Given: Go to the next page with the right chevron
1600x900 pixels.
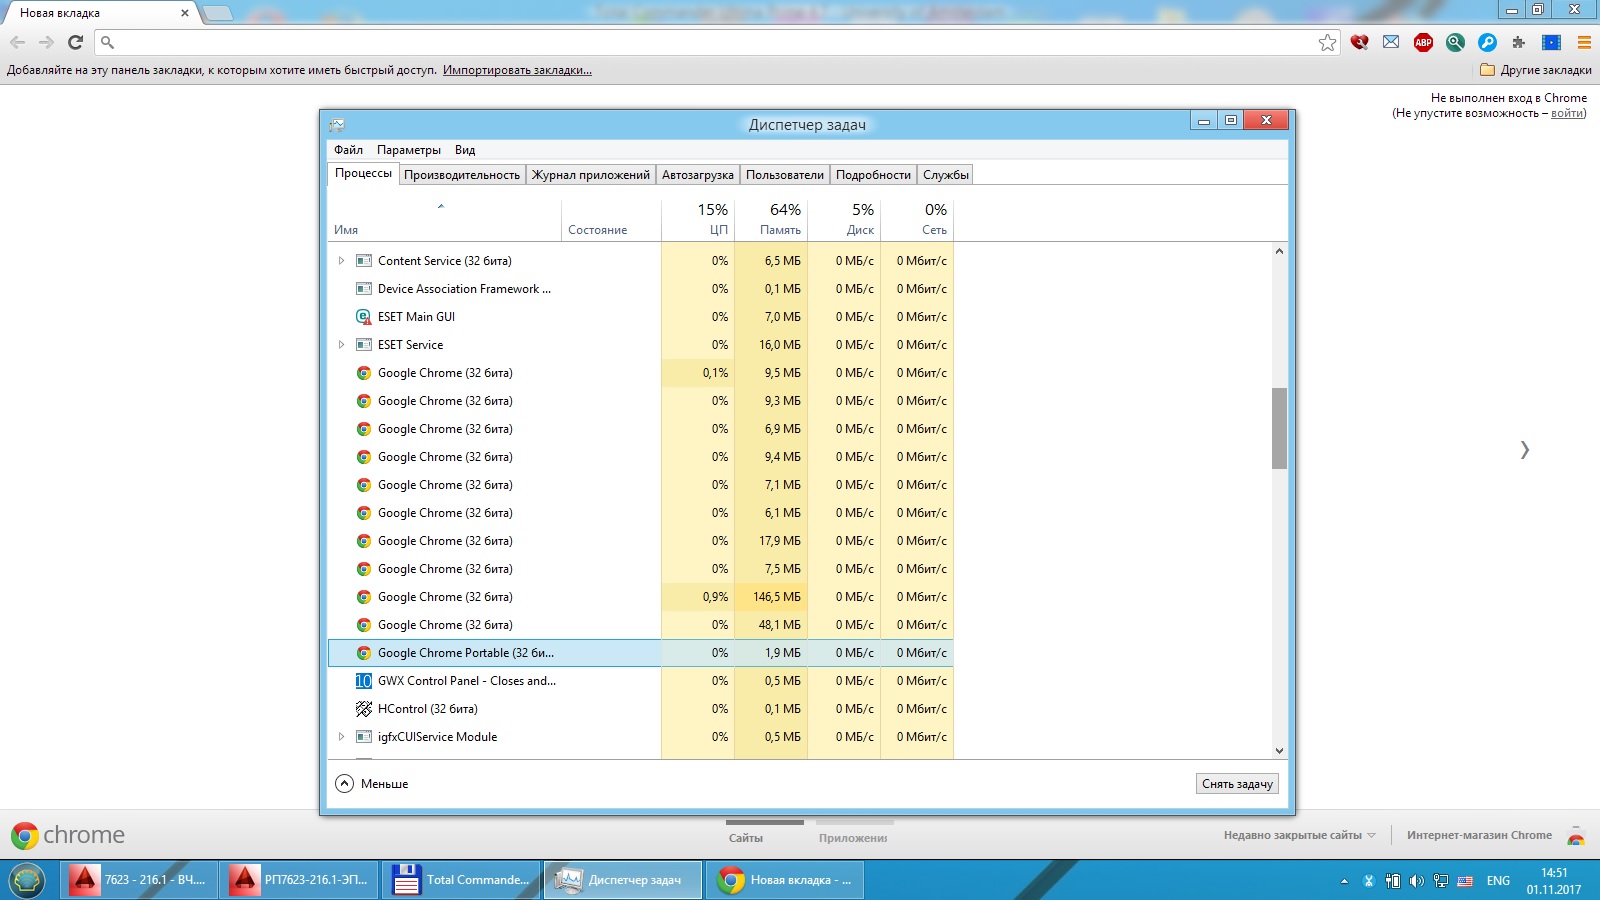Looking at the screenshot, I should [1524, 450].
